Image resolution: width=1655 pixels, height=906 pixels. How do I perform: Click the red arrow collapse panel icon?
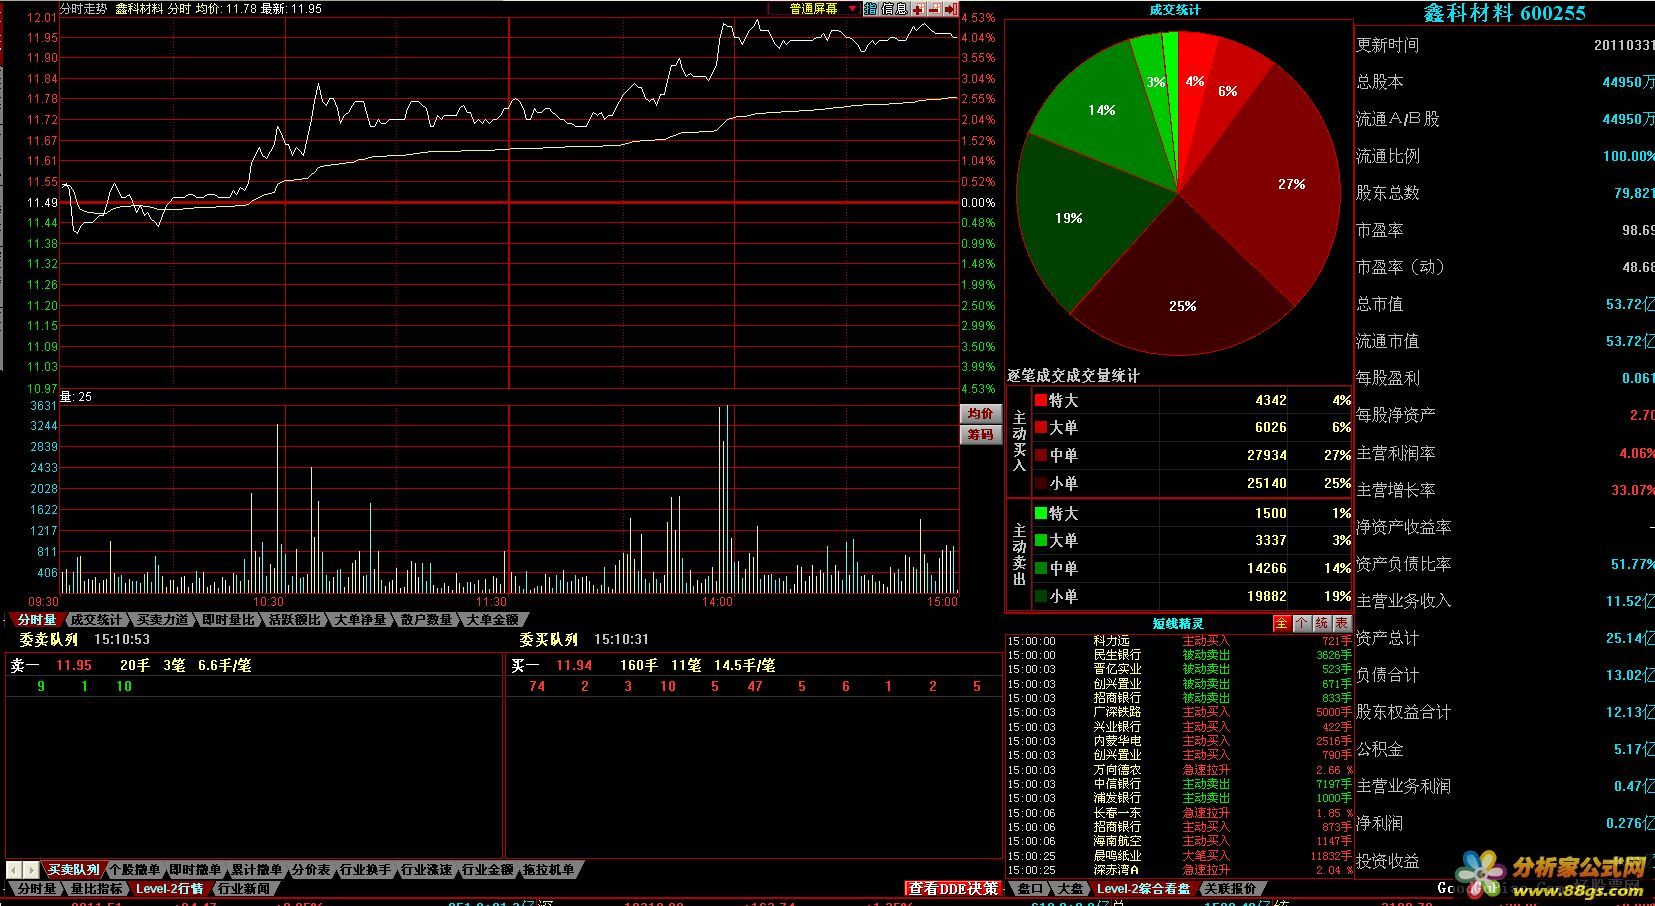[x=949, y=9]
